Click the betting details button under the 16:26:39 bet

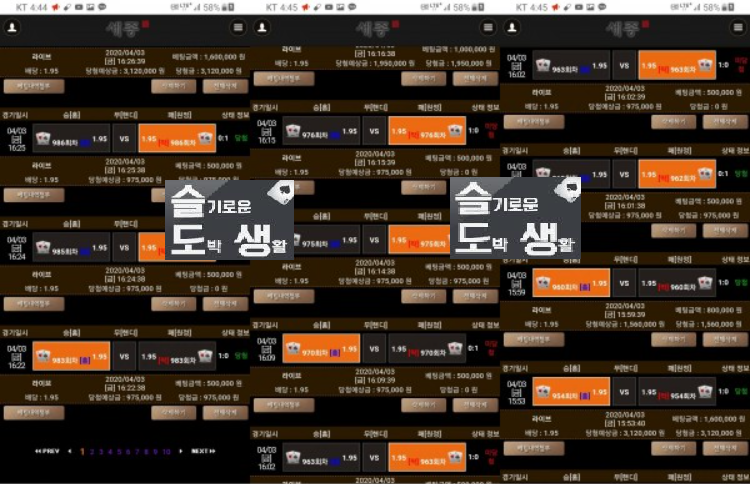pos(33,87)
